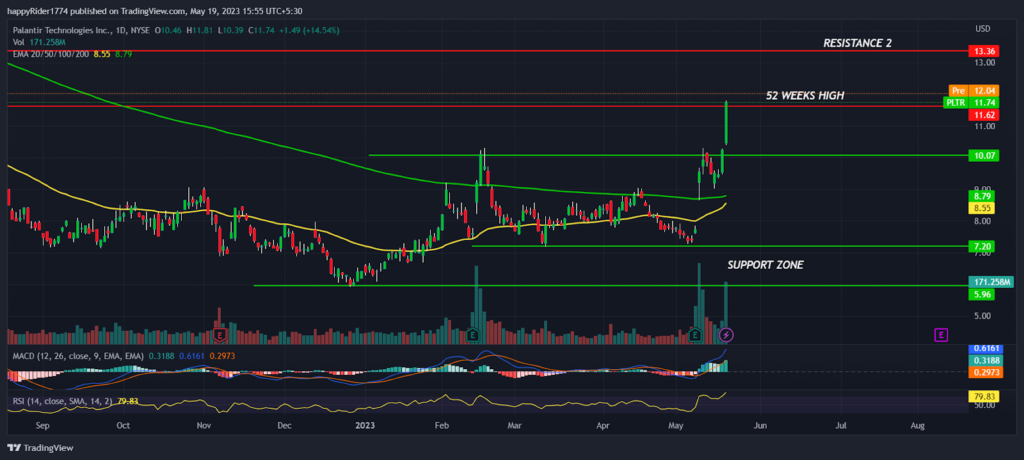
Task: Click the RESISTANCE 2 text annotation
Action: point(857,42)
